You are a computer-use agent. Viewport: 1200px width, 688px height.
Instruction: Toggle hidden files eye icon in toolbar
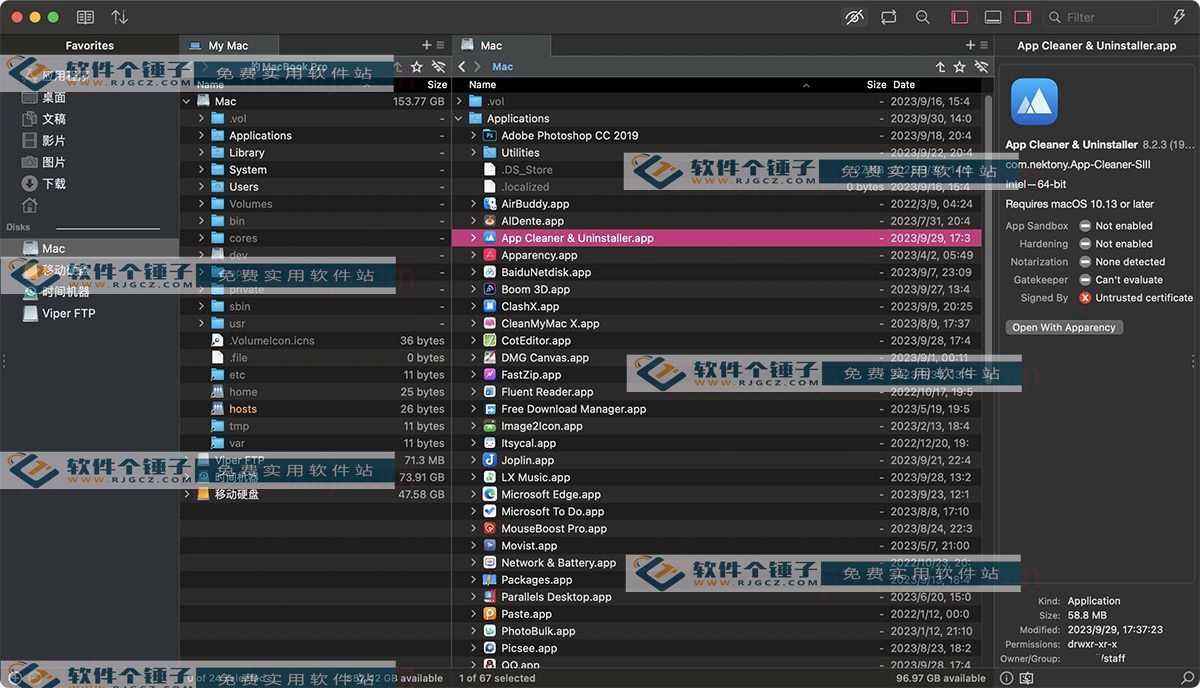click(854, 17)
